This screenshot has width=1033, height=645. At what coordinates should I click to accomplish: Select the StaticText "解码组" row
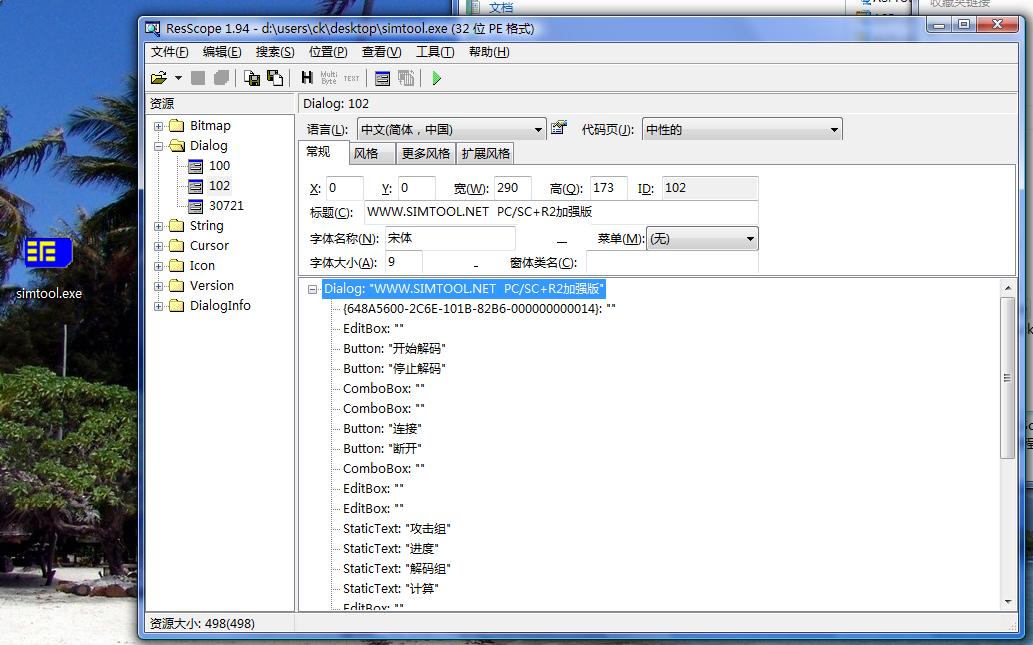[x=397, y=569]
